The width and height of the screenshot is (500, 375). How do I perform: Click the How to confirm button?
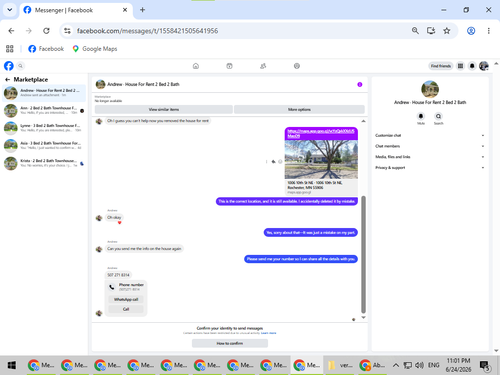(230, 343)
